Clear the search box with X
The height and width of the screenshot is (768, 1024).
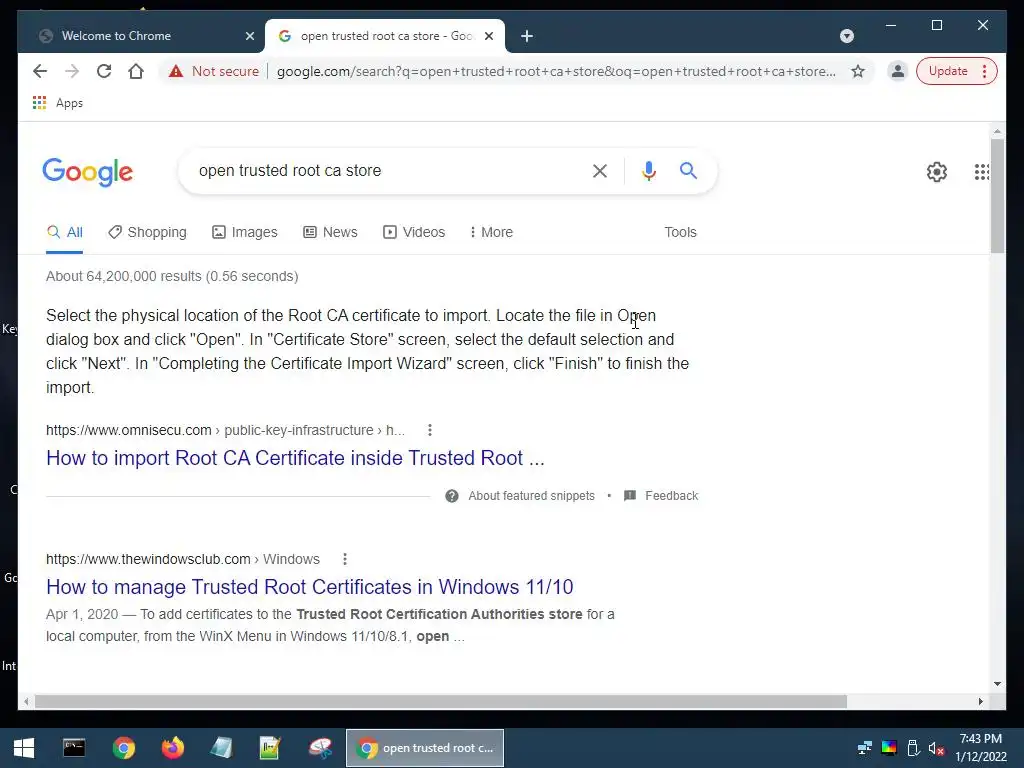[x=600, y=171]
